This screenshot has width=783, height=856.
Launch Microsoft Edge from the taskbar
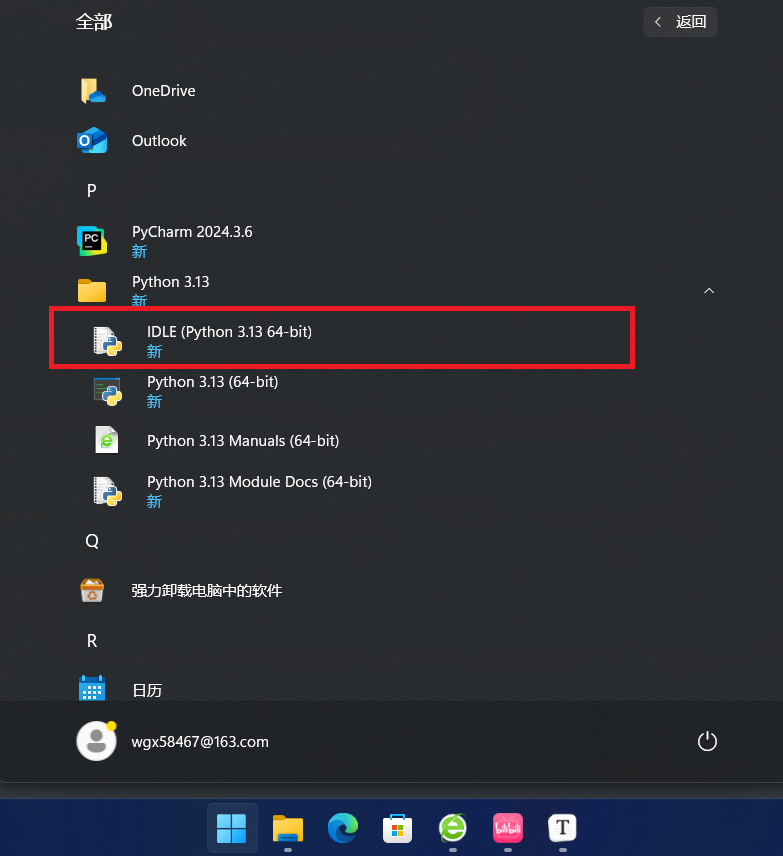(x=343, y=828)
